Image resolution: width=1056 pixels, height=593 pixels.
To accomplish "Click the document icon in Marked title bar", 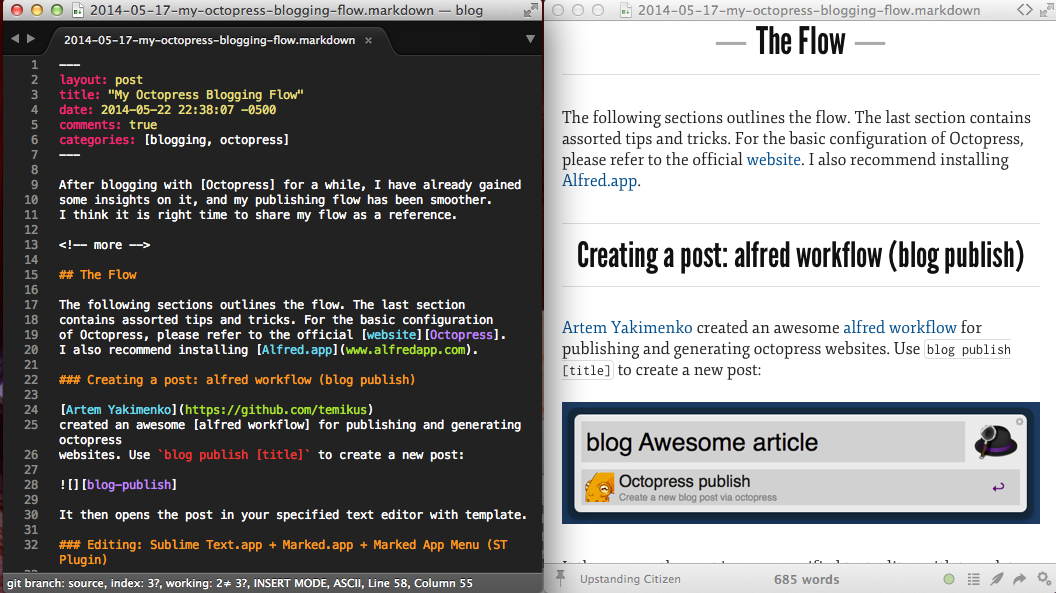I will pyautogui.click(x=626, y=10).
